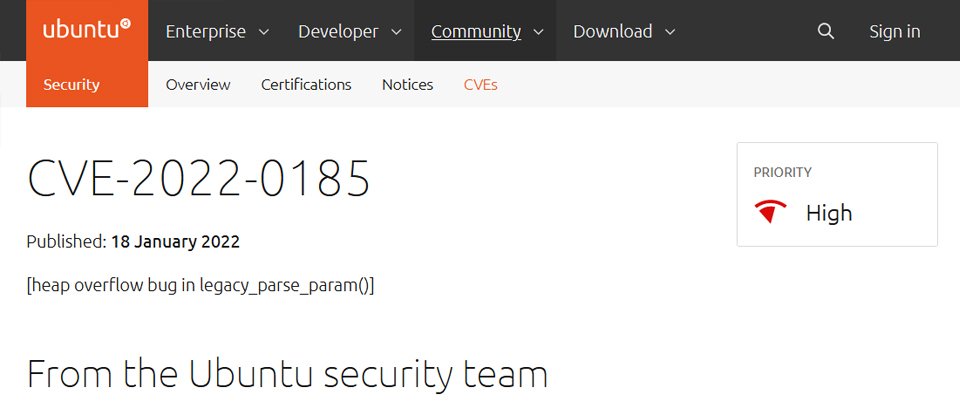Expand the chevron next to Download
This screenshot has height=420, width=960.
coord(670,32)
